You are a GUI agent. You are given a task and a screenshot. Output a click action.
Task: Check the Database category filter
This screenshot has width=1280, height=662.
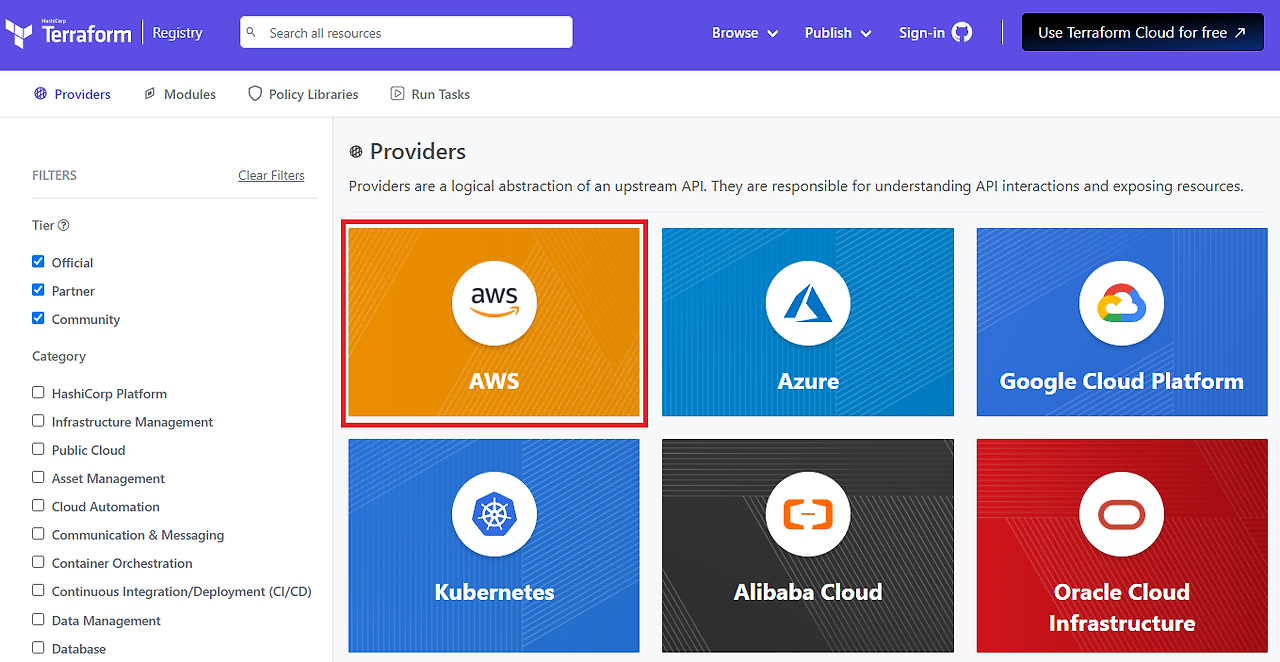[37, 648]
